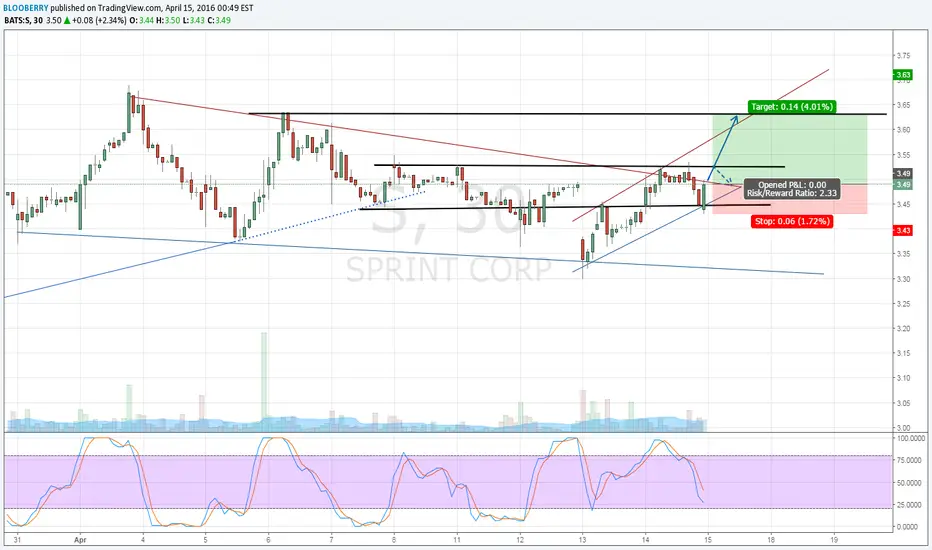Screen dimensions: 932x550
Task: Click the 31 date label on time axis
Action: [18, 540]
